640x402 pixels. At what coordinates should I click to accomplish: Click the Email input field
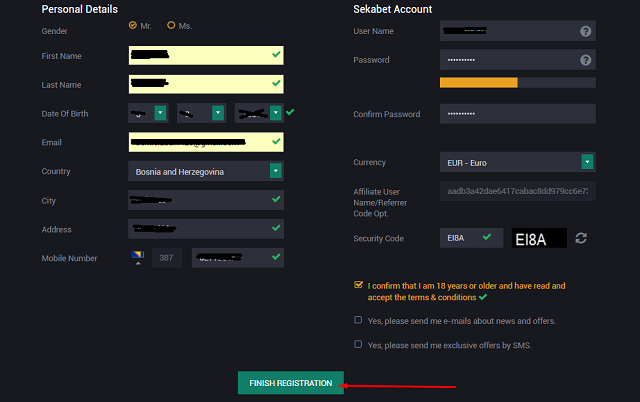[206, 142]
